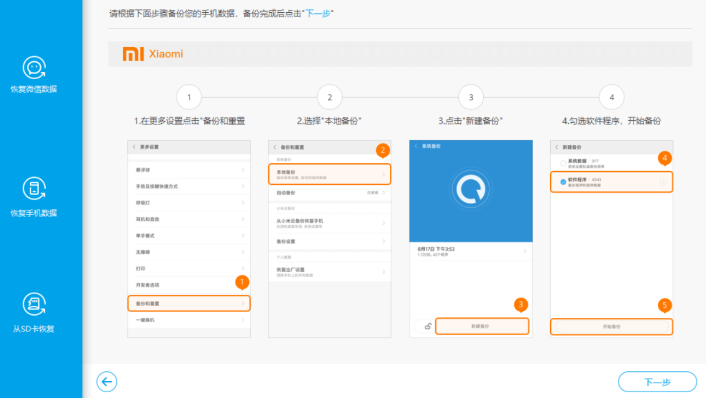Click the step 1 circle indicator

[x=189, y=97]
